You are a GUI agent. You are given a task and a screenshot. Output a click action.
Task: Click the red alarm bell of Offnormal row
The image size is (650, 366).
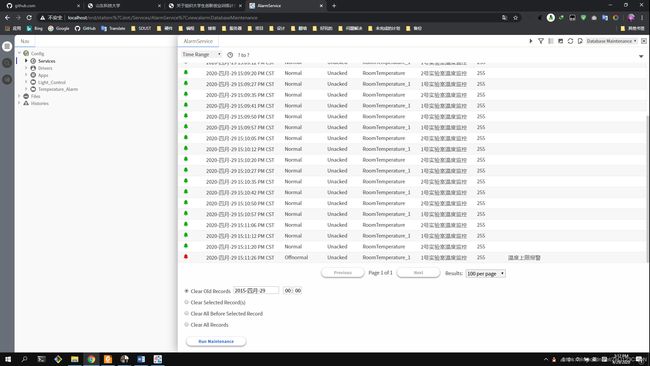coord(186,257)
